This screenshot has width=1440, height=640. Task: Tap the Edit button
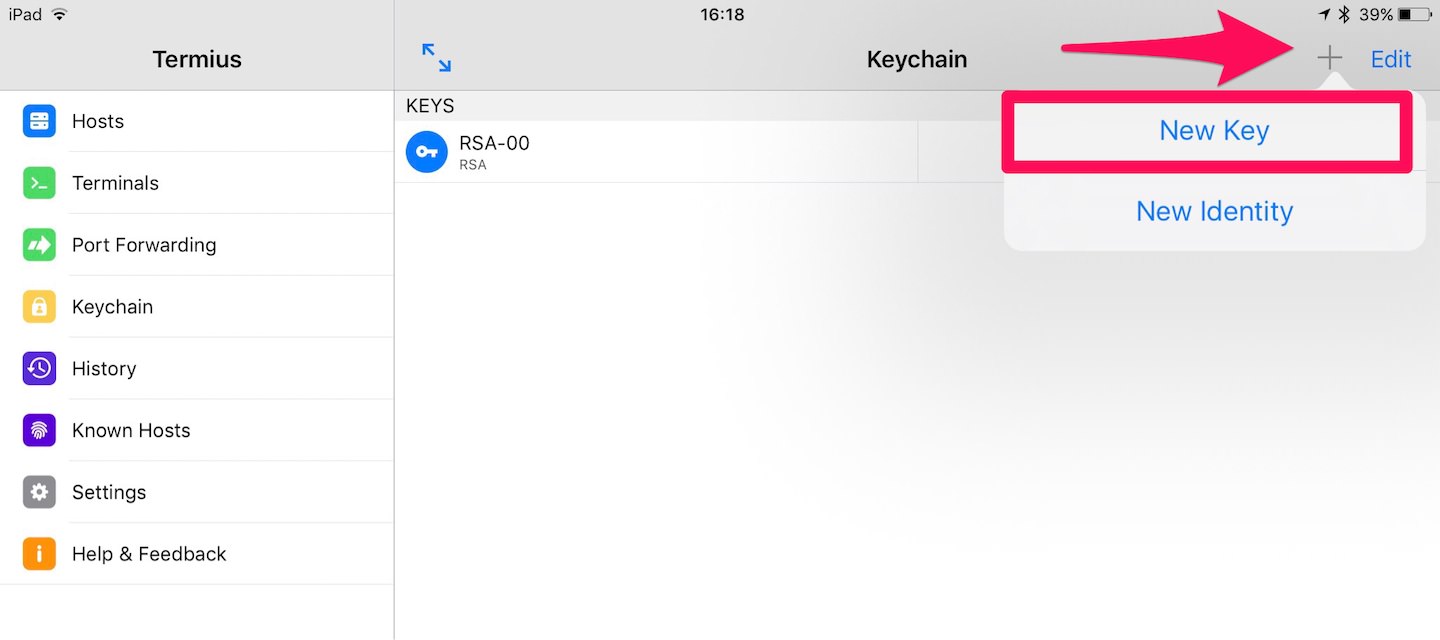(1390, 59)
